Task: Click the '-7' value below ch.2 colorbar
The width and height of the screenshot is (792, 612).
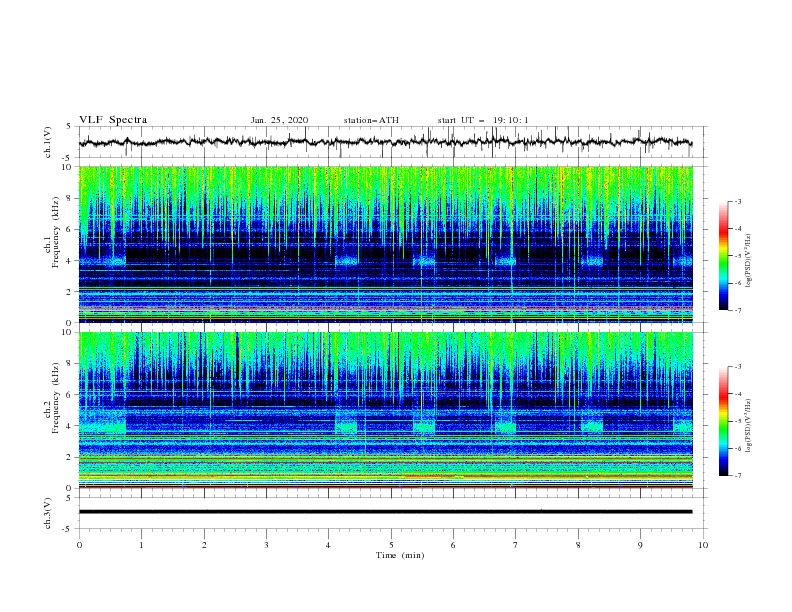Action: pos(737,476)
